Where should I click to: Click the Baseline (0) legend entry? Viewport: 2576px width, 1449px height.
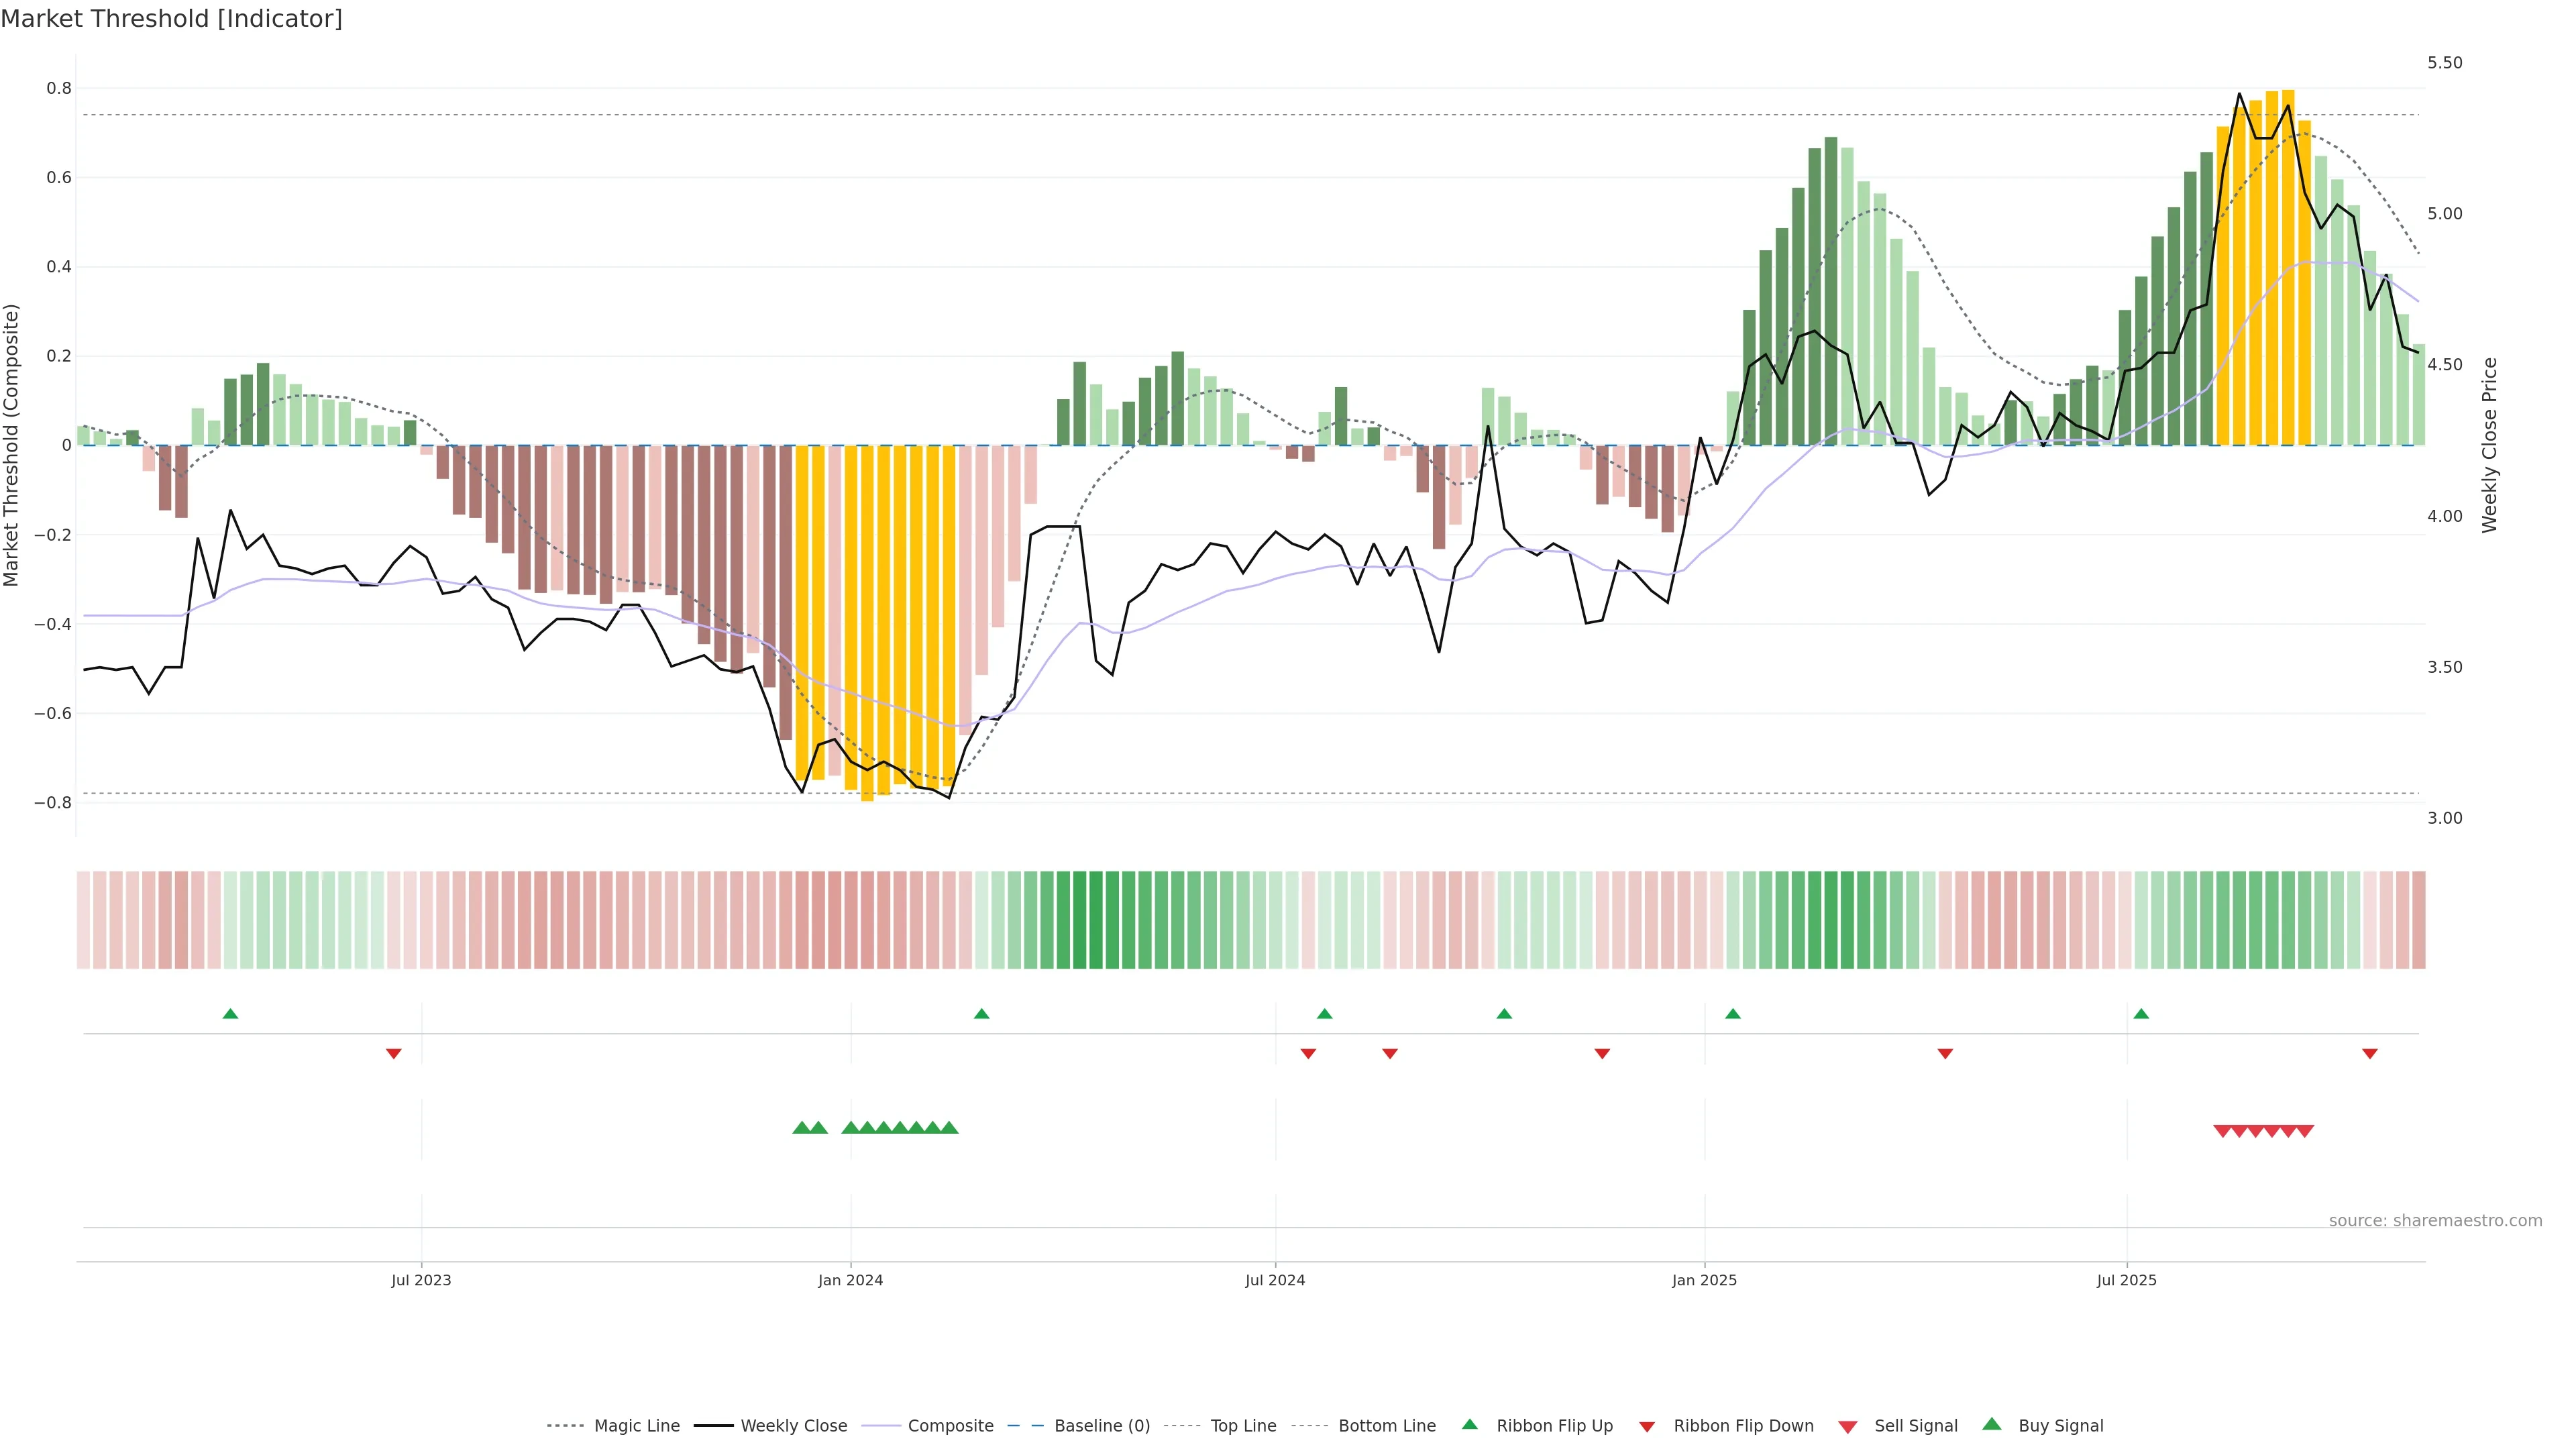1101,1425
